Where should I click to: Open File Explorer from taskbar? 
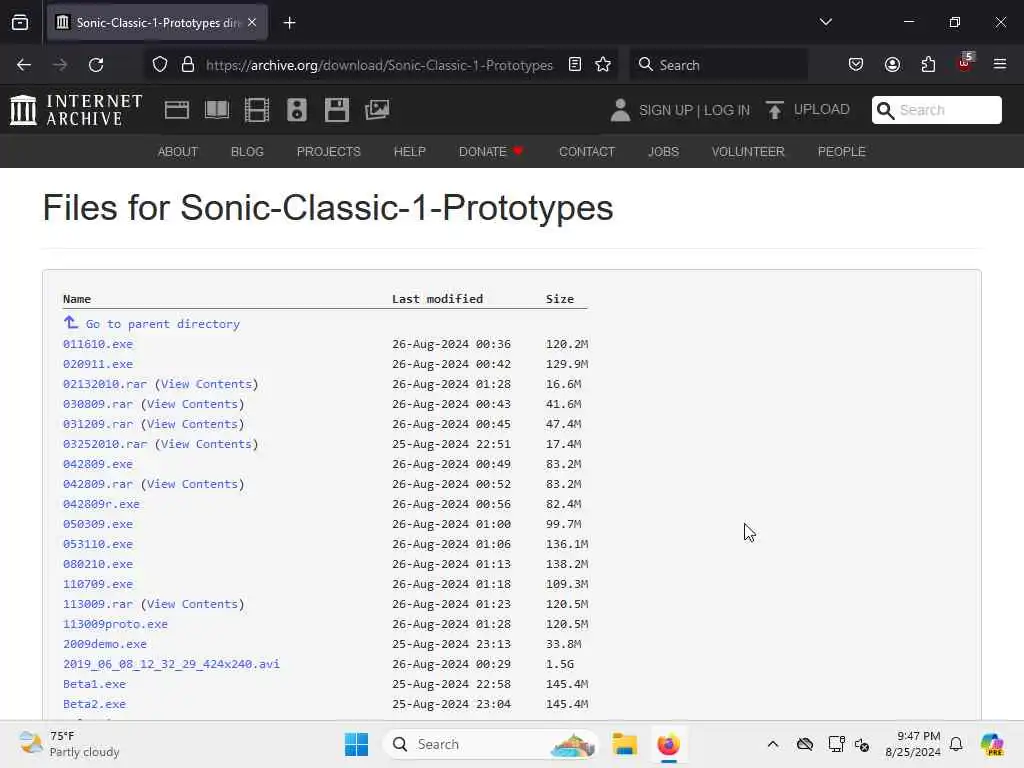pyautogui.click(x=624, y=744)
